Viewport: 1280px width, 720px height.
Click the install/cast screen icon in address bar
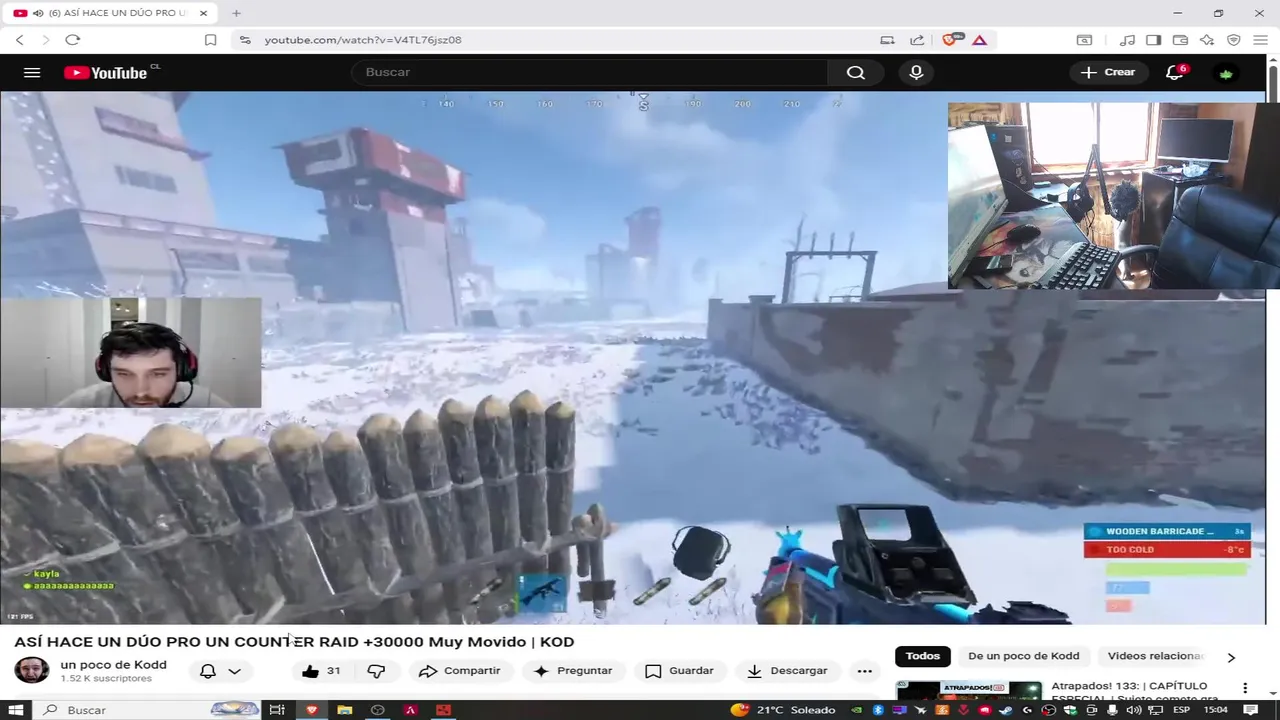click(887, 40)
